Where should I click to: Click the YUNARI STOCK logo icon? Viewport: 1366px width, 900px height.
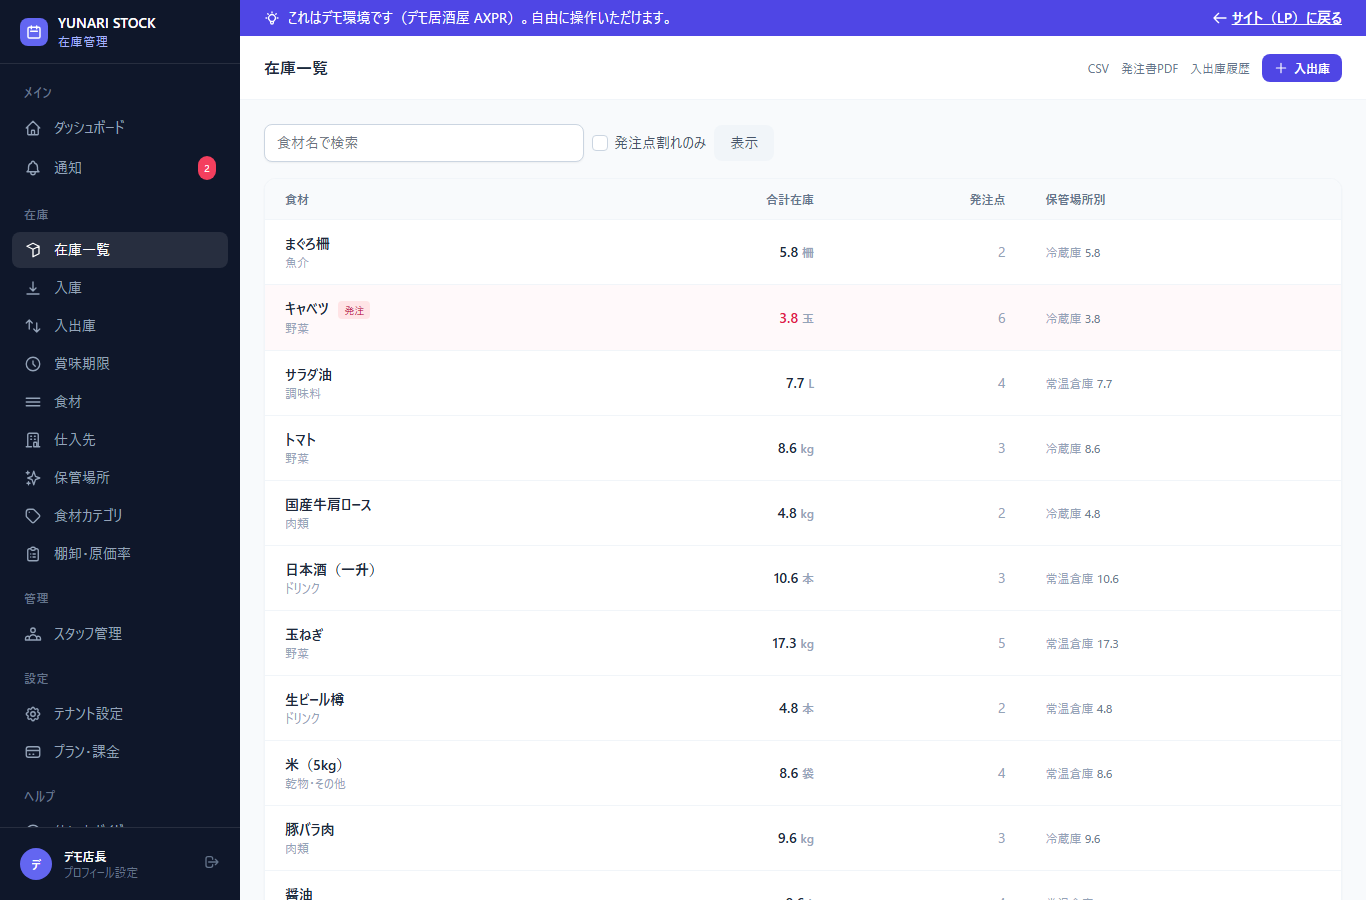click(34, 32)
